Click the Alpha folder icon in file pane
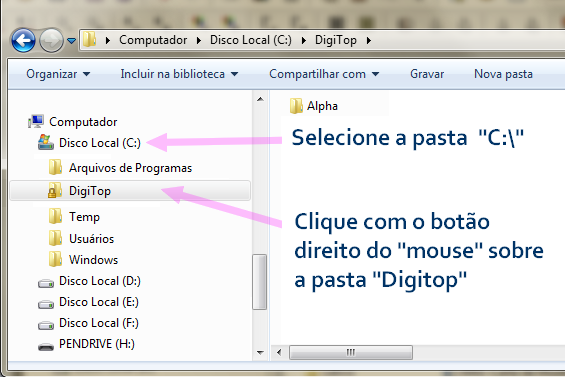This screenshot has height=377, width=565. pos(296,106)
